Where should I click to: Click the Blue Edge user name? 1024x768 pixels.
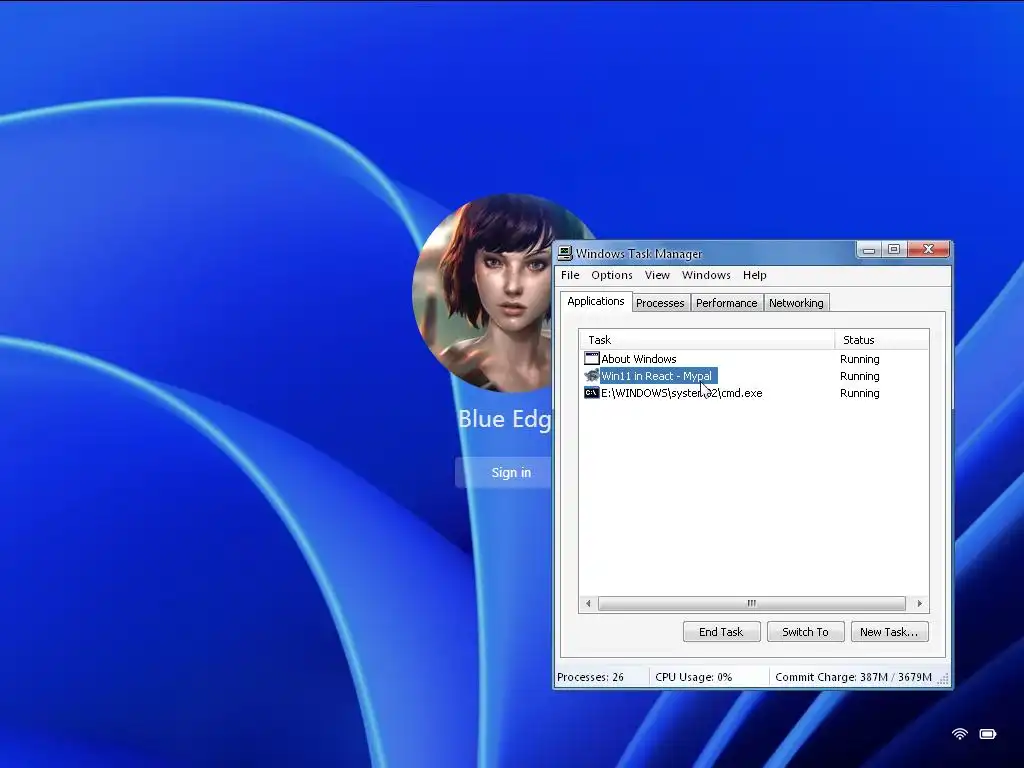(504, 419)
